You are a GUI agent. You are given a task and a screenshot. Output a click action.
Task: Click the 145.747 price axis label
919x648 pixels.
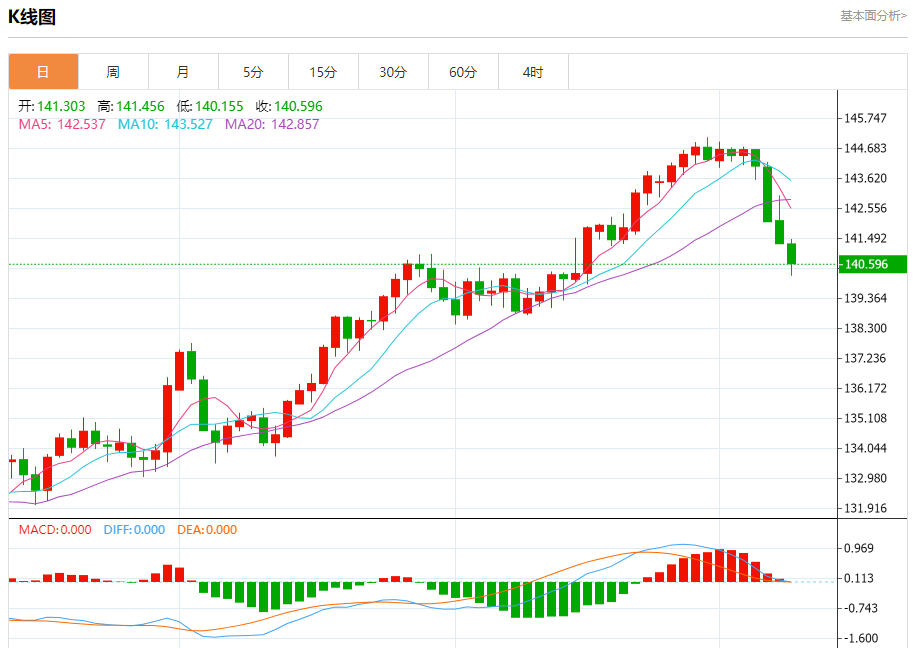[865, 118]
